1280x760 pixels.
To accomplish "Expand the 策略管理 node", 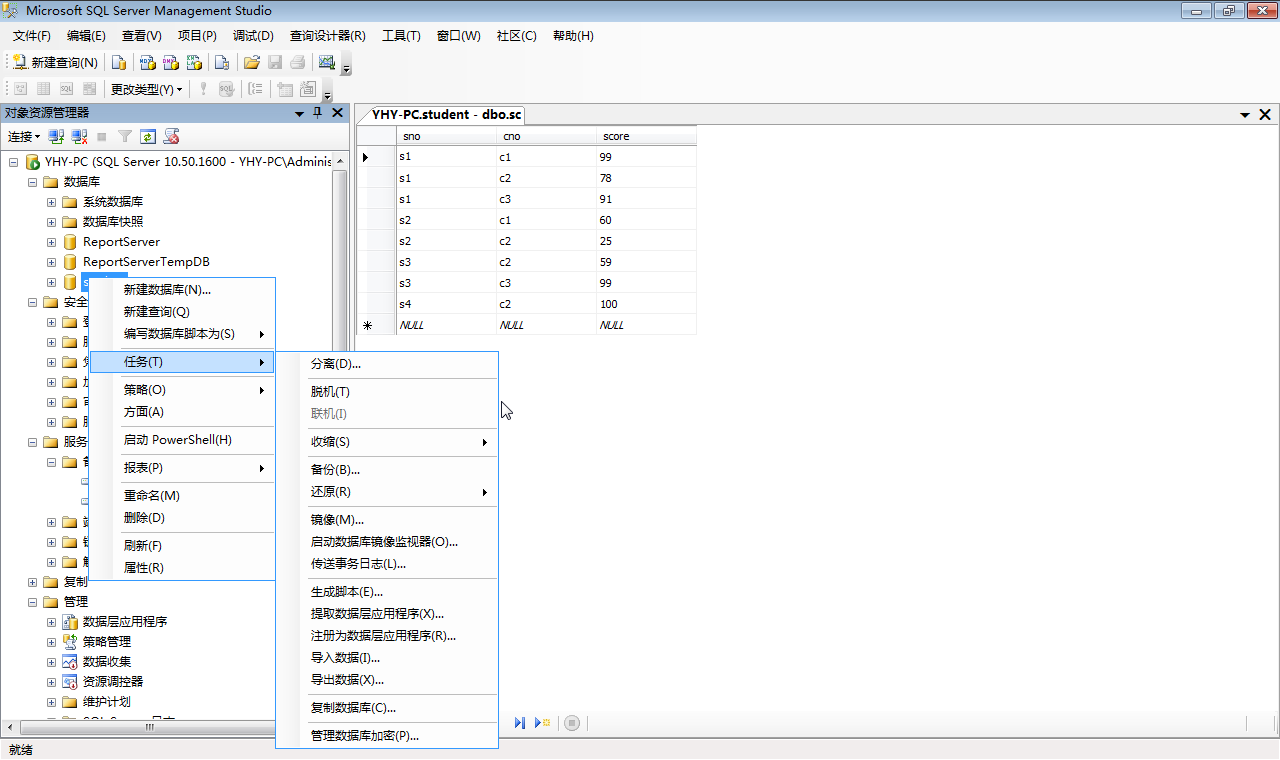I will (x=52, y=642).
